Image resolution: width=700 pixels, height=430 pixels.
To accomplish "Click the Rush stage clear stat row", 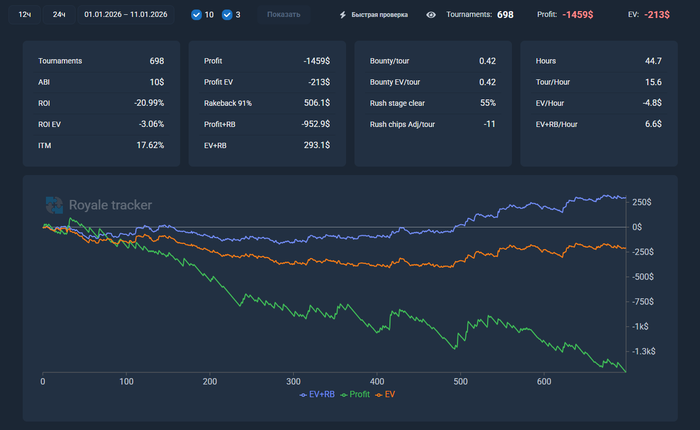I will (x=432, y=103).
